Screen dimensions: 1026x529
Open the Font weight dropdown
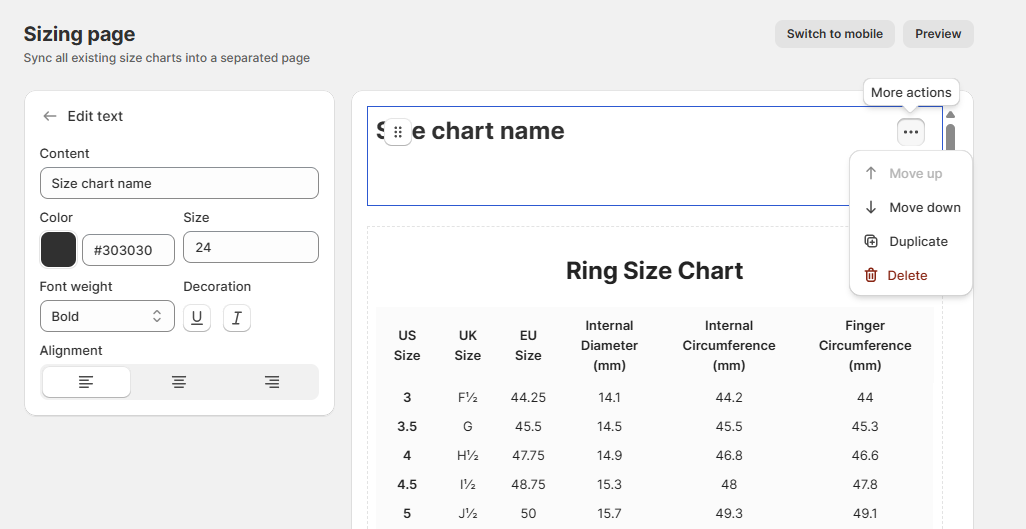point(107,316)
